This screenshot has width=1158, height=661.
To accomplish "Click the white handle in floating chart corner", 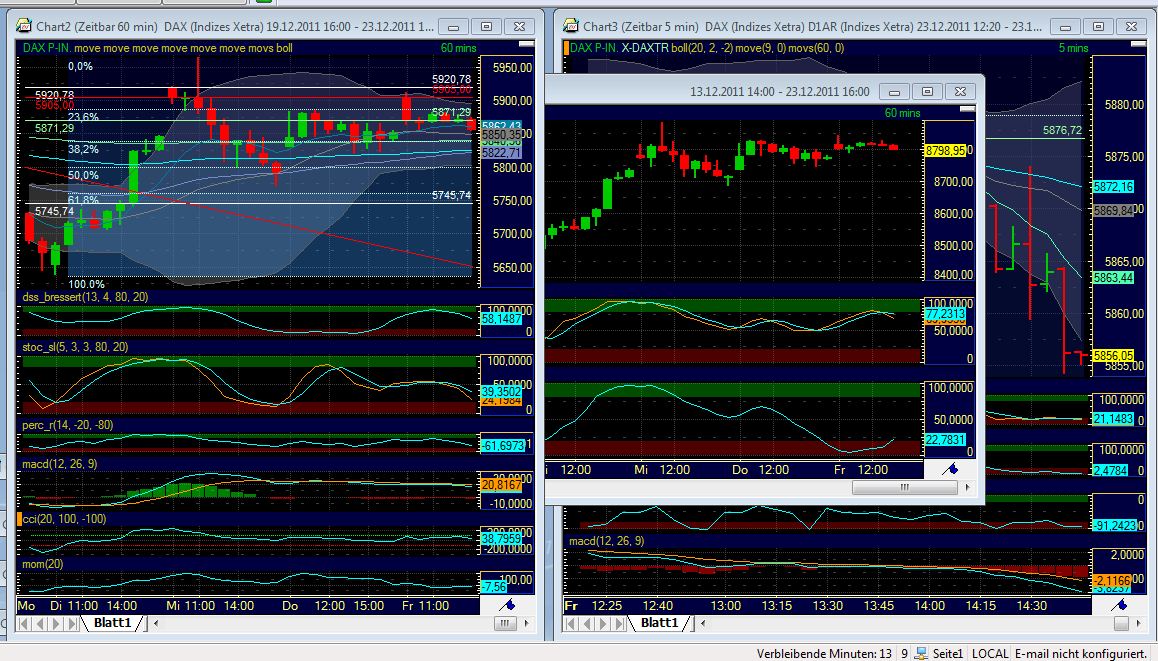I will 967,109.
